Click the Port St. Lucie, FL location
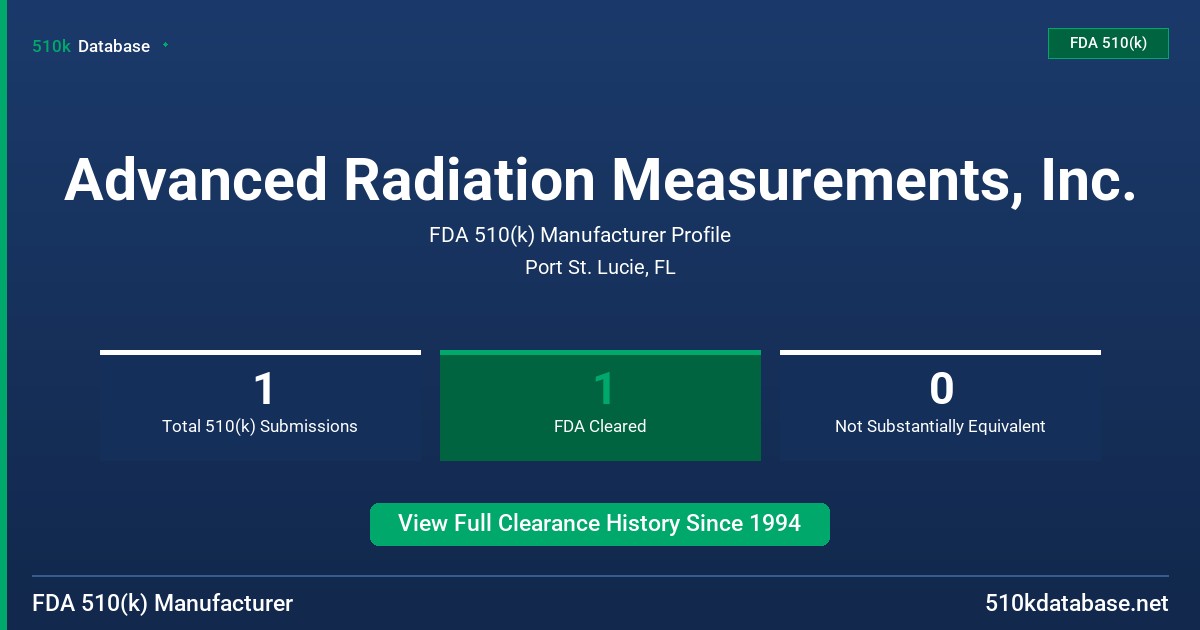 pos(600,268)
